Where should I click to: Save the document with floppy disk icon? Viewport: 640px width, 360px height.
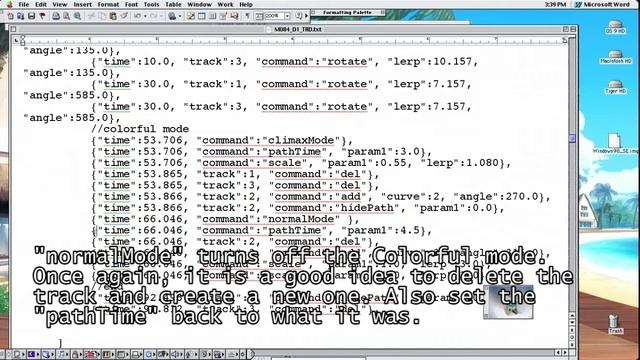click(x=31, y=16)
